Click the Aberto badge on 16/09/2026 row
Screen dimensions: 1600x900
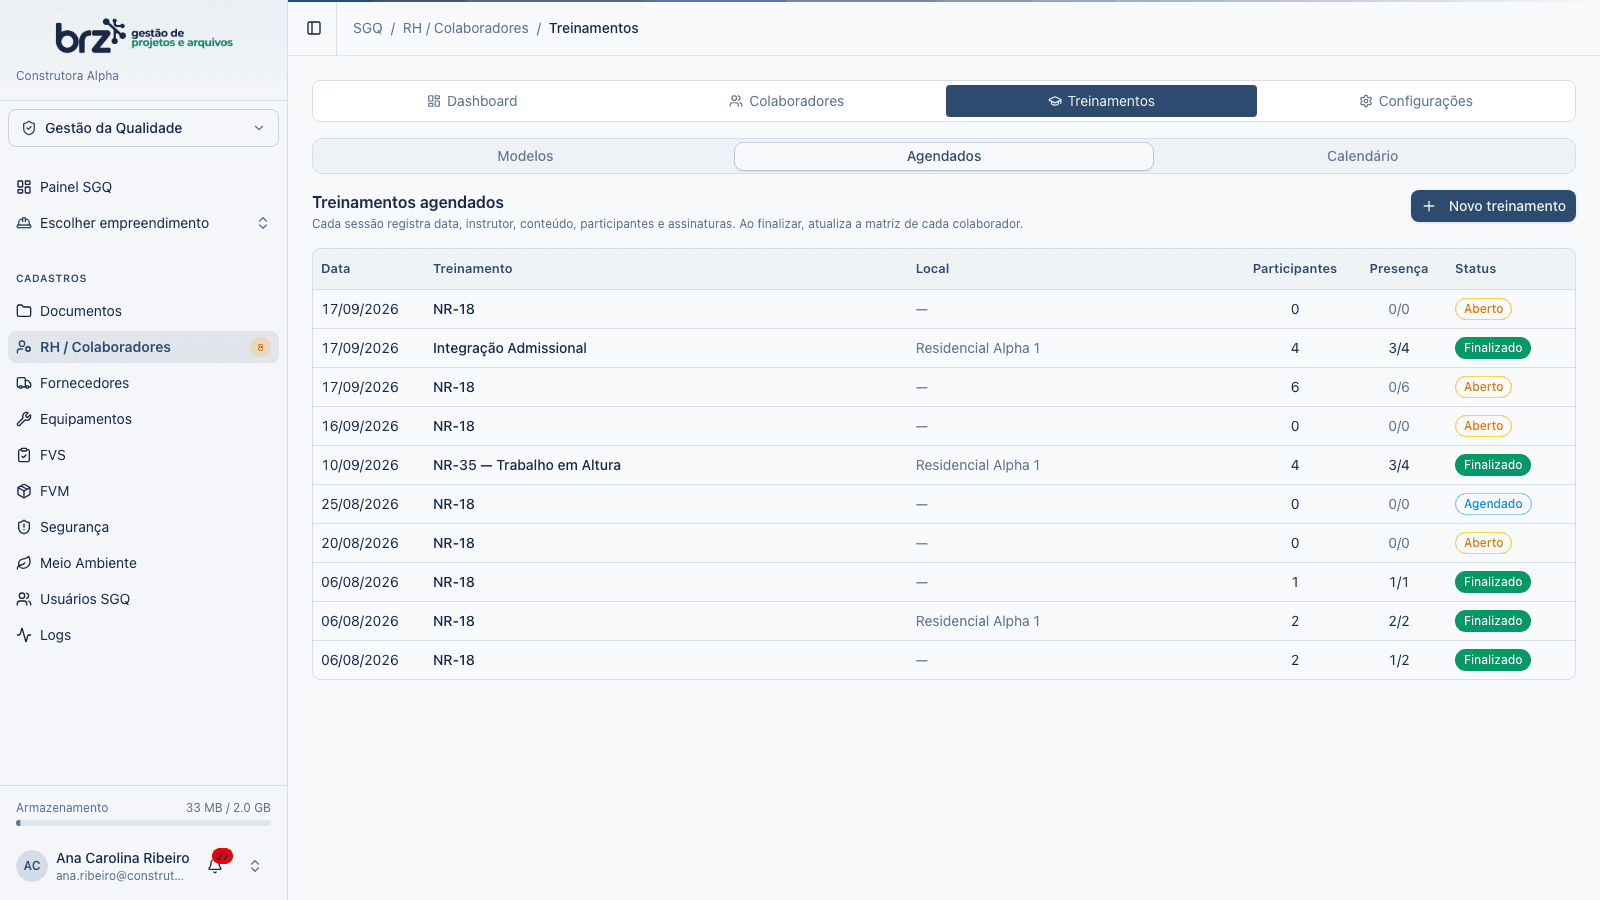1483,426
